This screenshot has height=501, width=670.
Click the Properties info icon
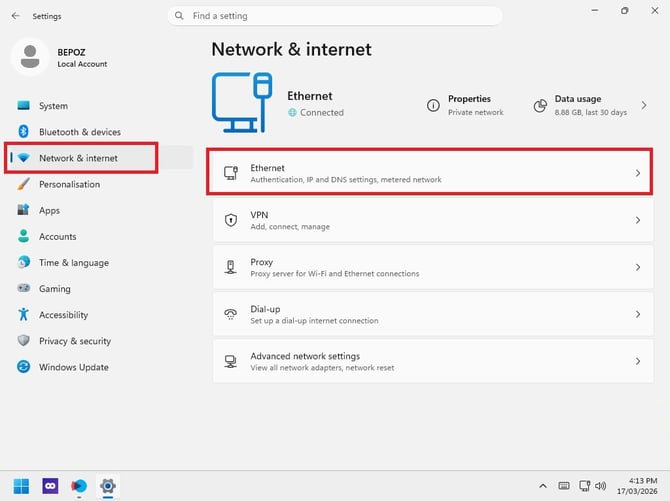point(433,105)
